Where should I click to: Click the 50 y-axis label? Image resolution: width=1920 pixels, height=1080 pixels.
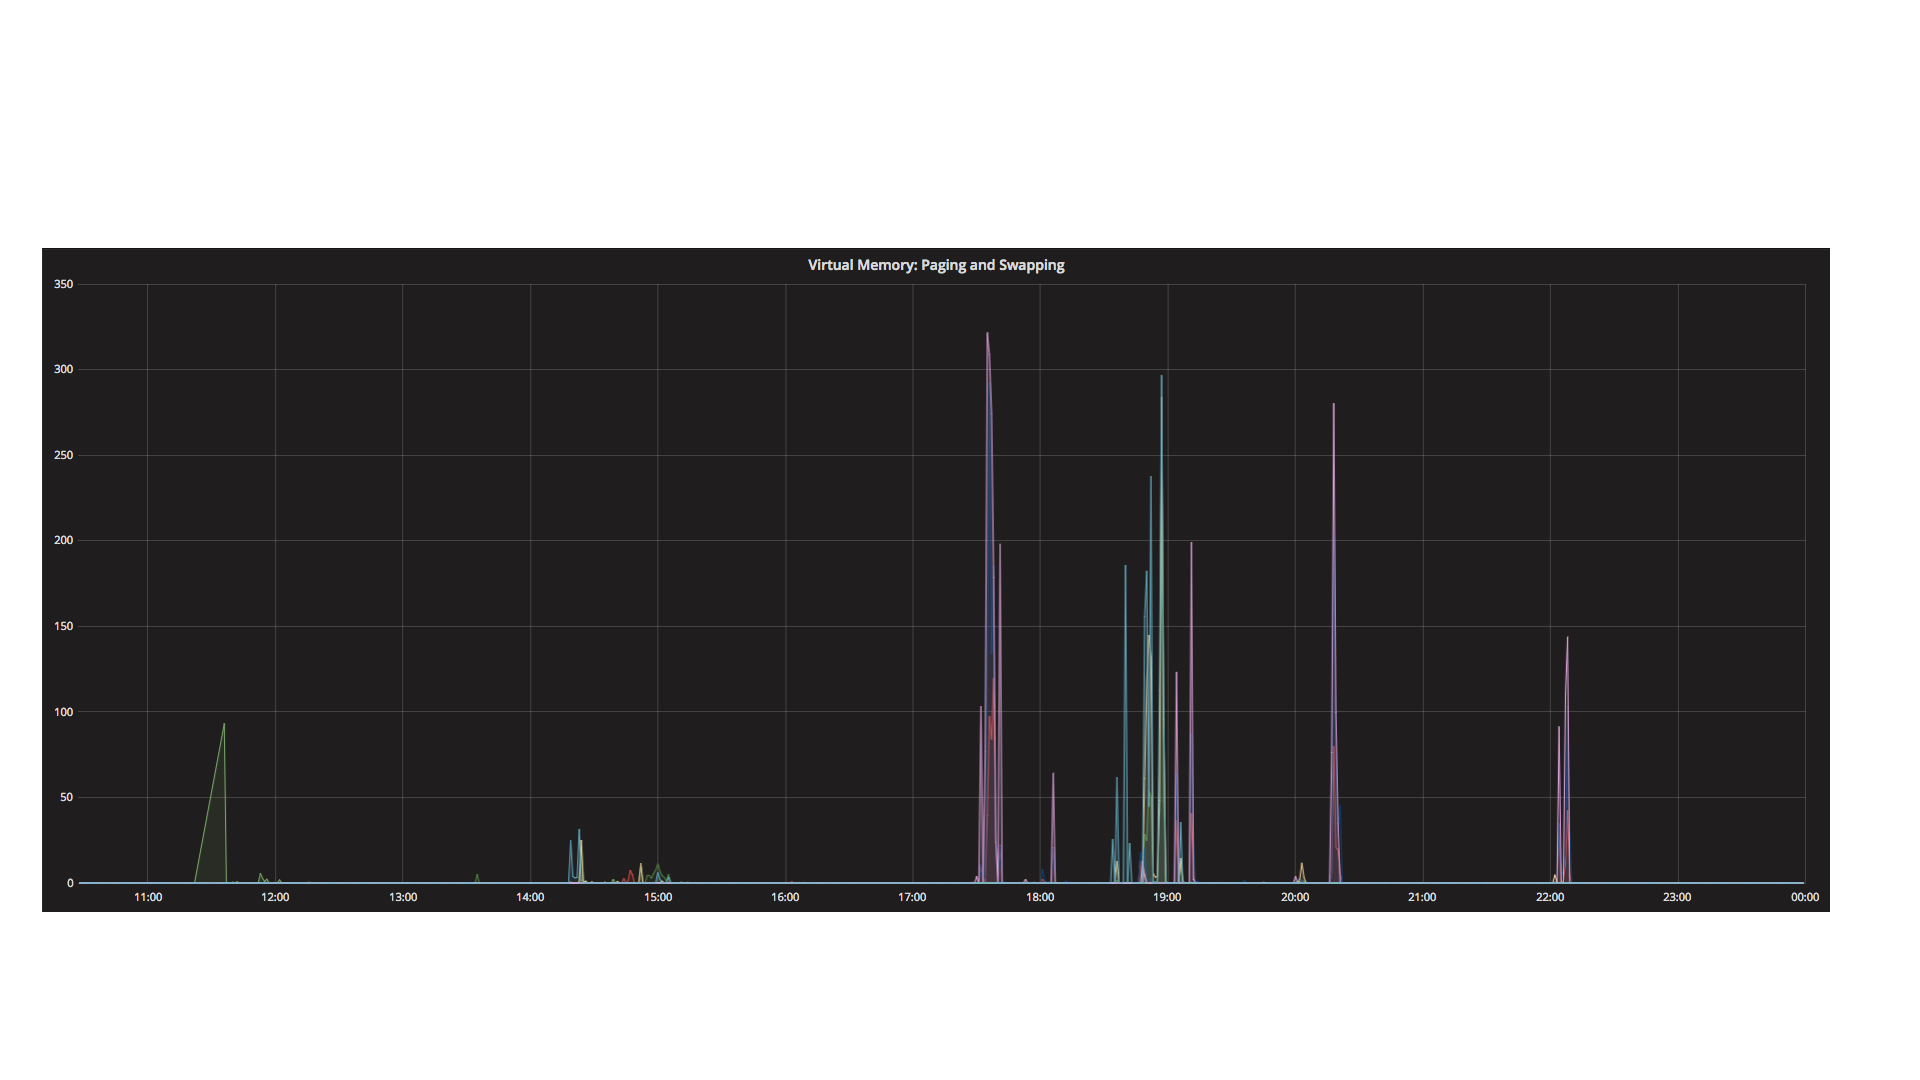pos(67,797)
